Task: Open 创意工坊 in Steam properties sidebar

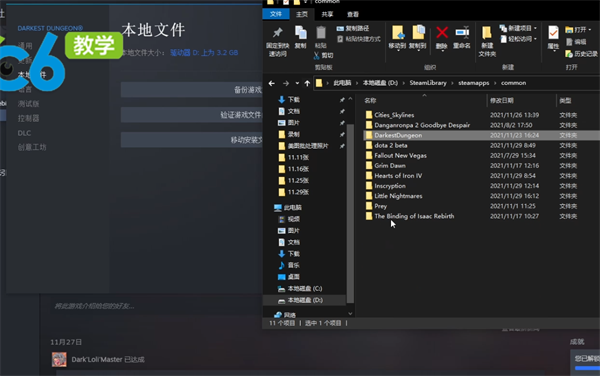Action: point(32,147)
